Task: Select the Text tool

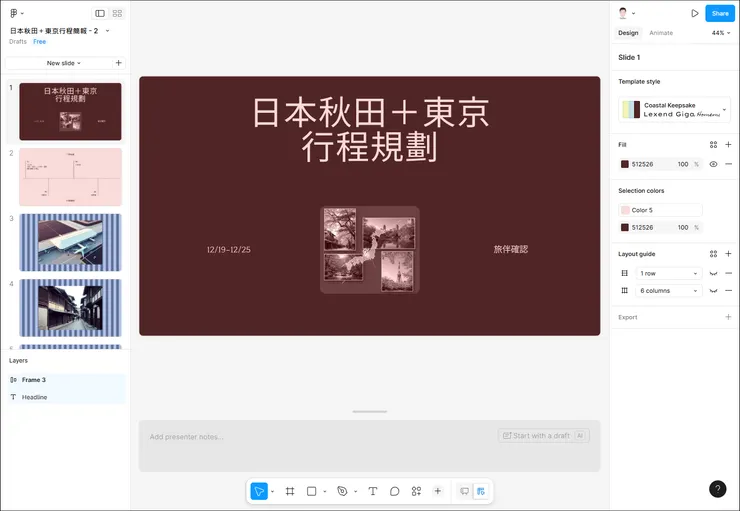Action: tap(372, 491)
